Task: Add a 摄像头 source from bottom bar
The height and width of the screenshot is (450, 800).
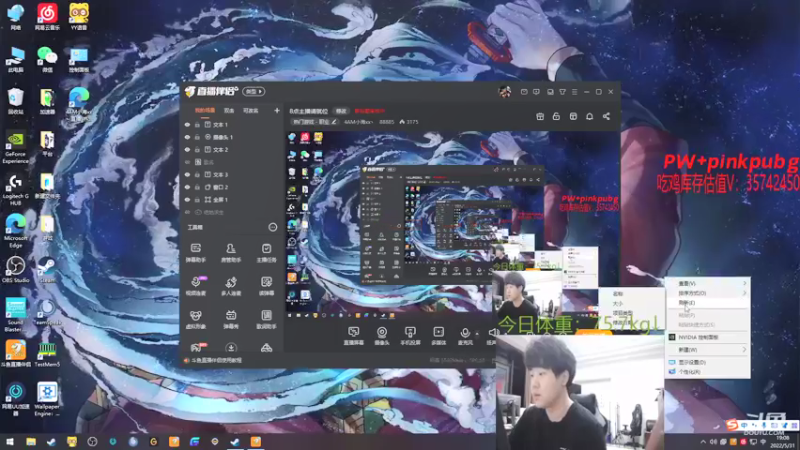Action: click(x=382, y=336)
